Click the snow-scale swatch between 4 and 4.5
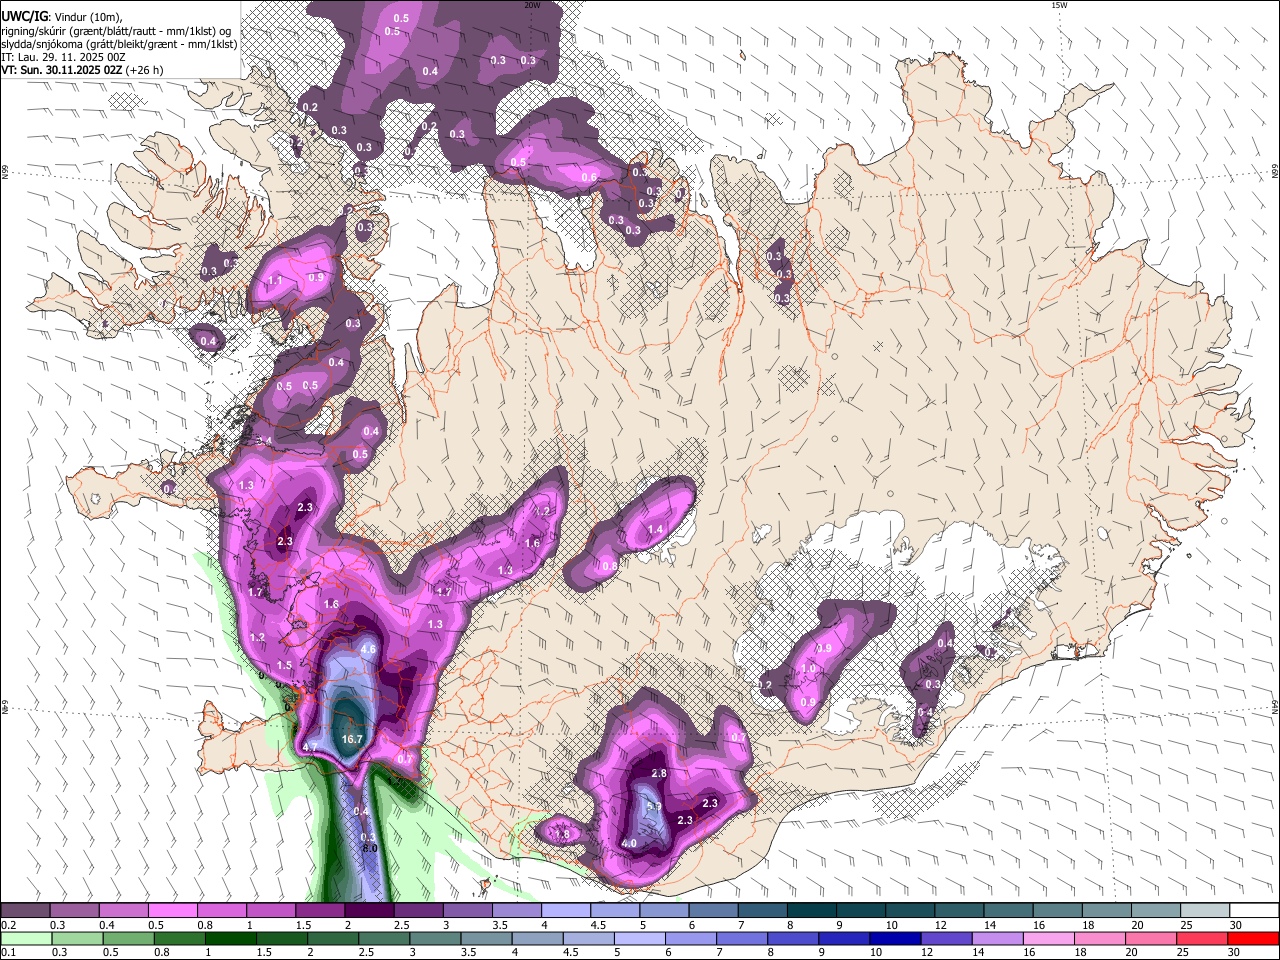Viewport: 1280px width, 960px height. click(564, 910)
